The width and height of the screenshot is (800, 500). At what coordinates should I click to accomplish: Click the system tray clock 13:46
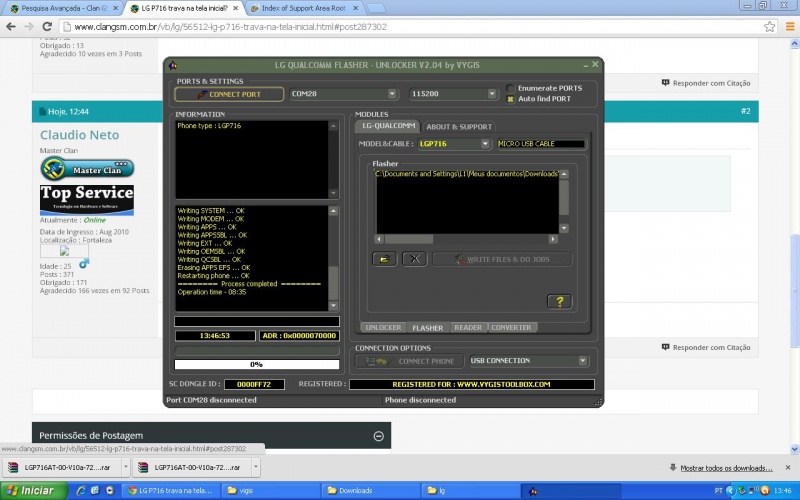point(783,491)
